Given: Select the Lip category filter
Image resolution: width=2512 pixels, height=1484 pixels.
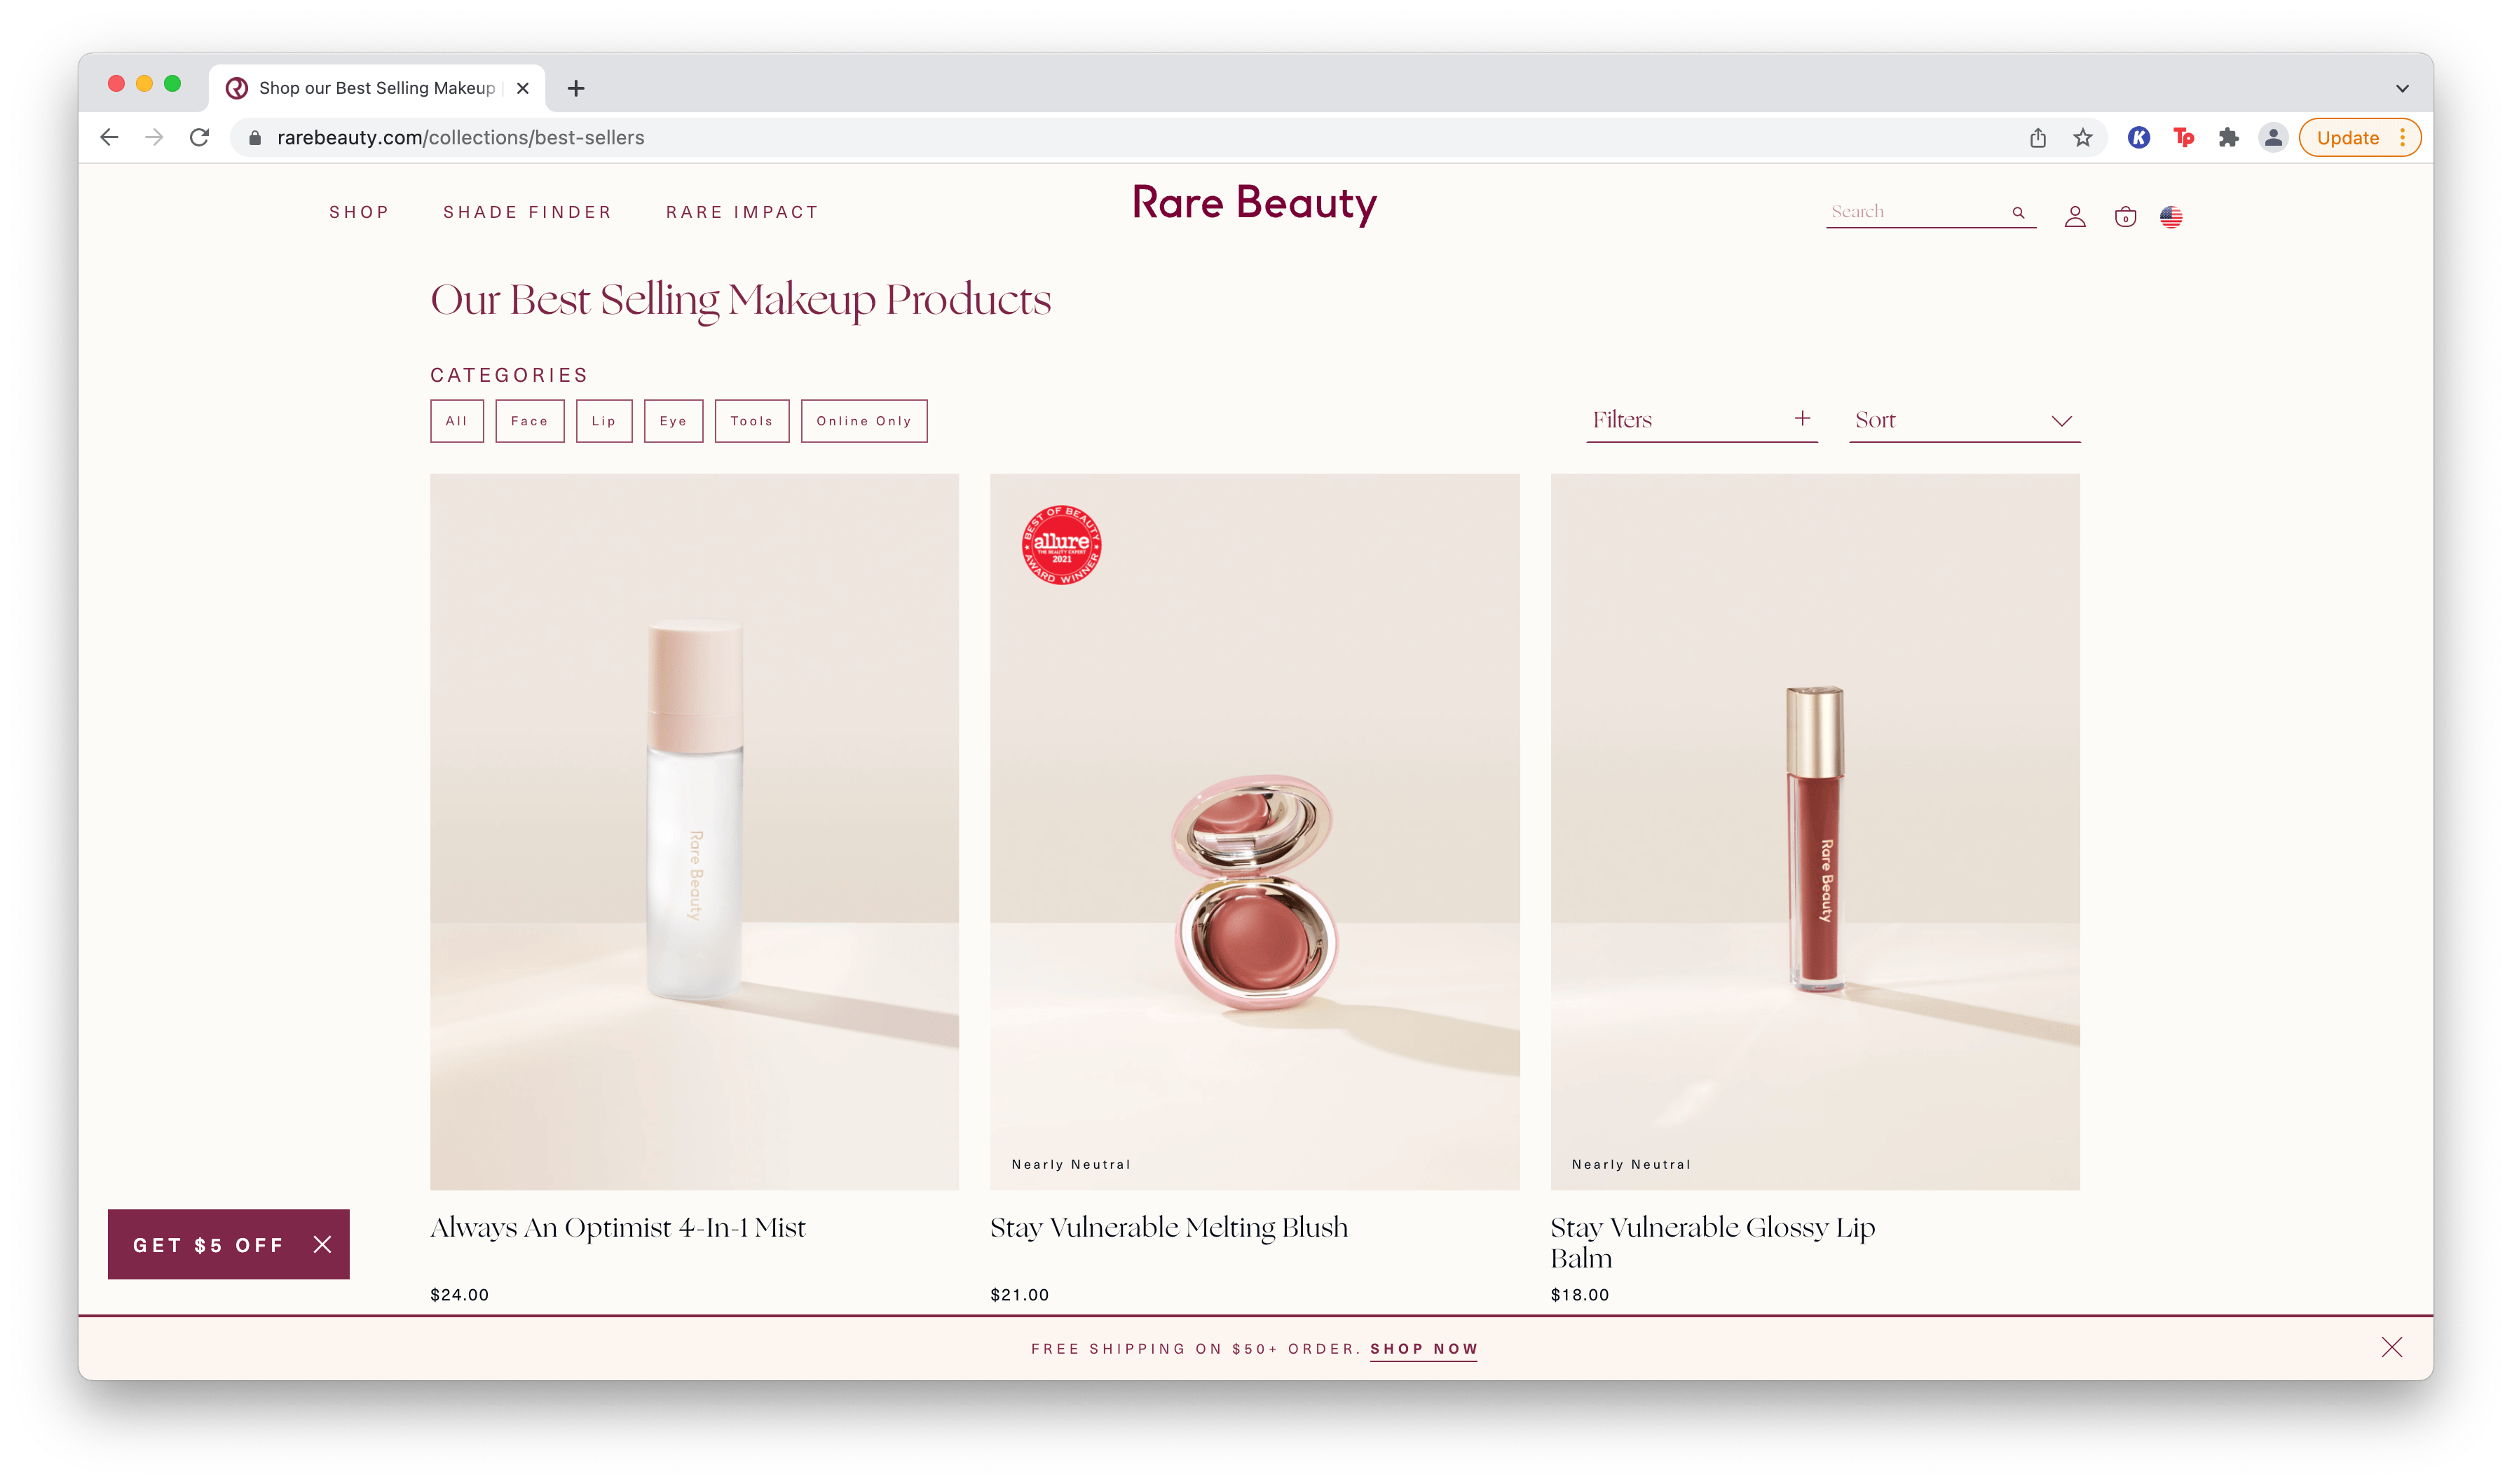Looking at the screenshot, I should 603,421.
